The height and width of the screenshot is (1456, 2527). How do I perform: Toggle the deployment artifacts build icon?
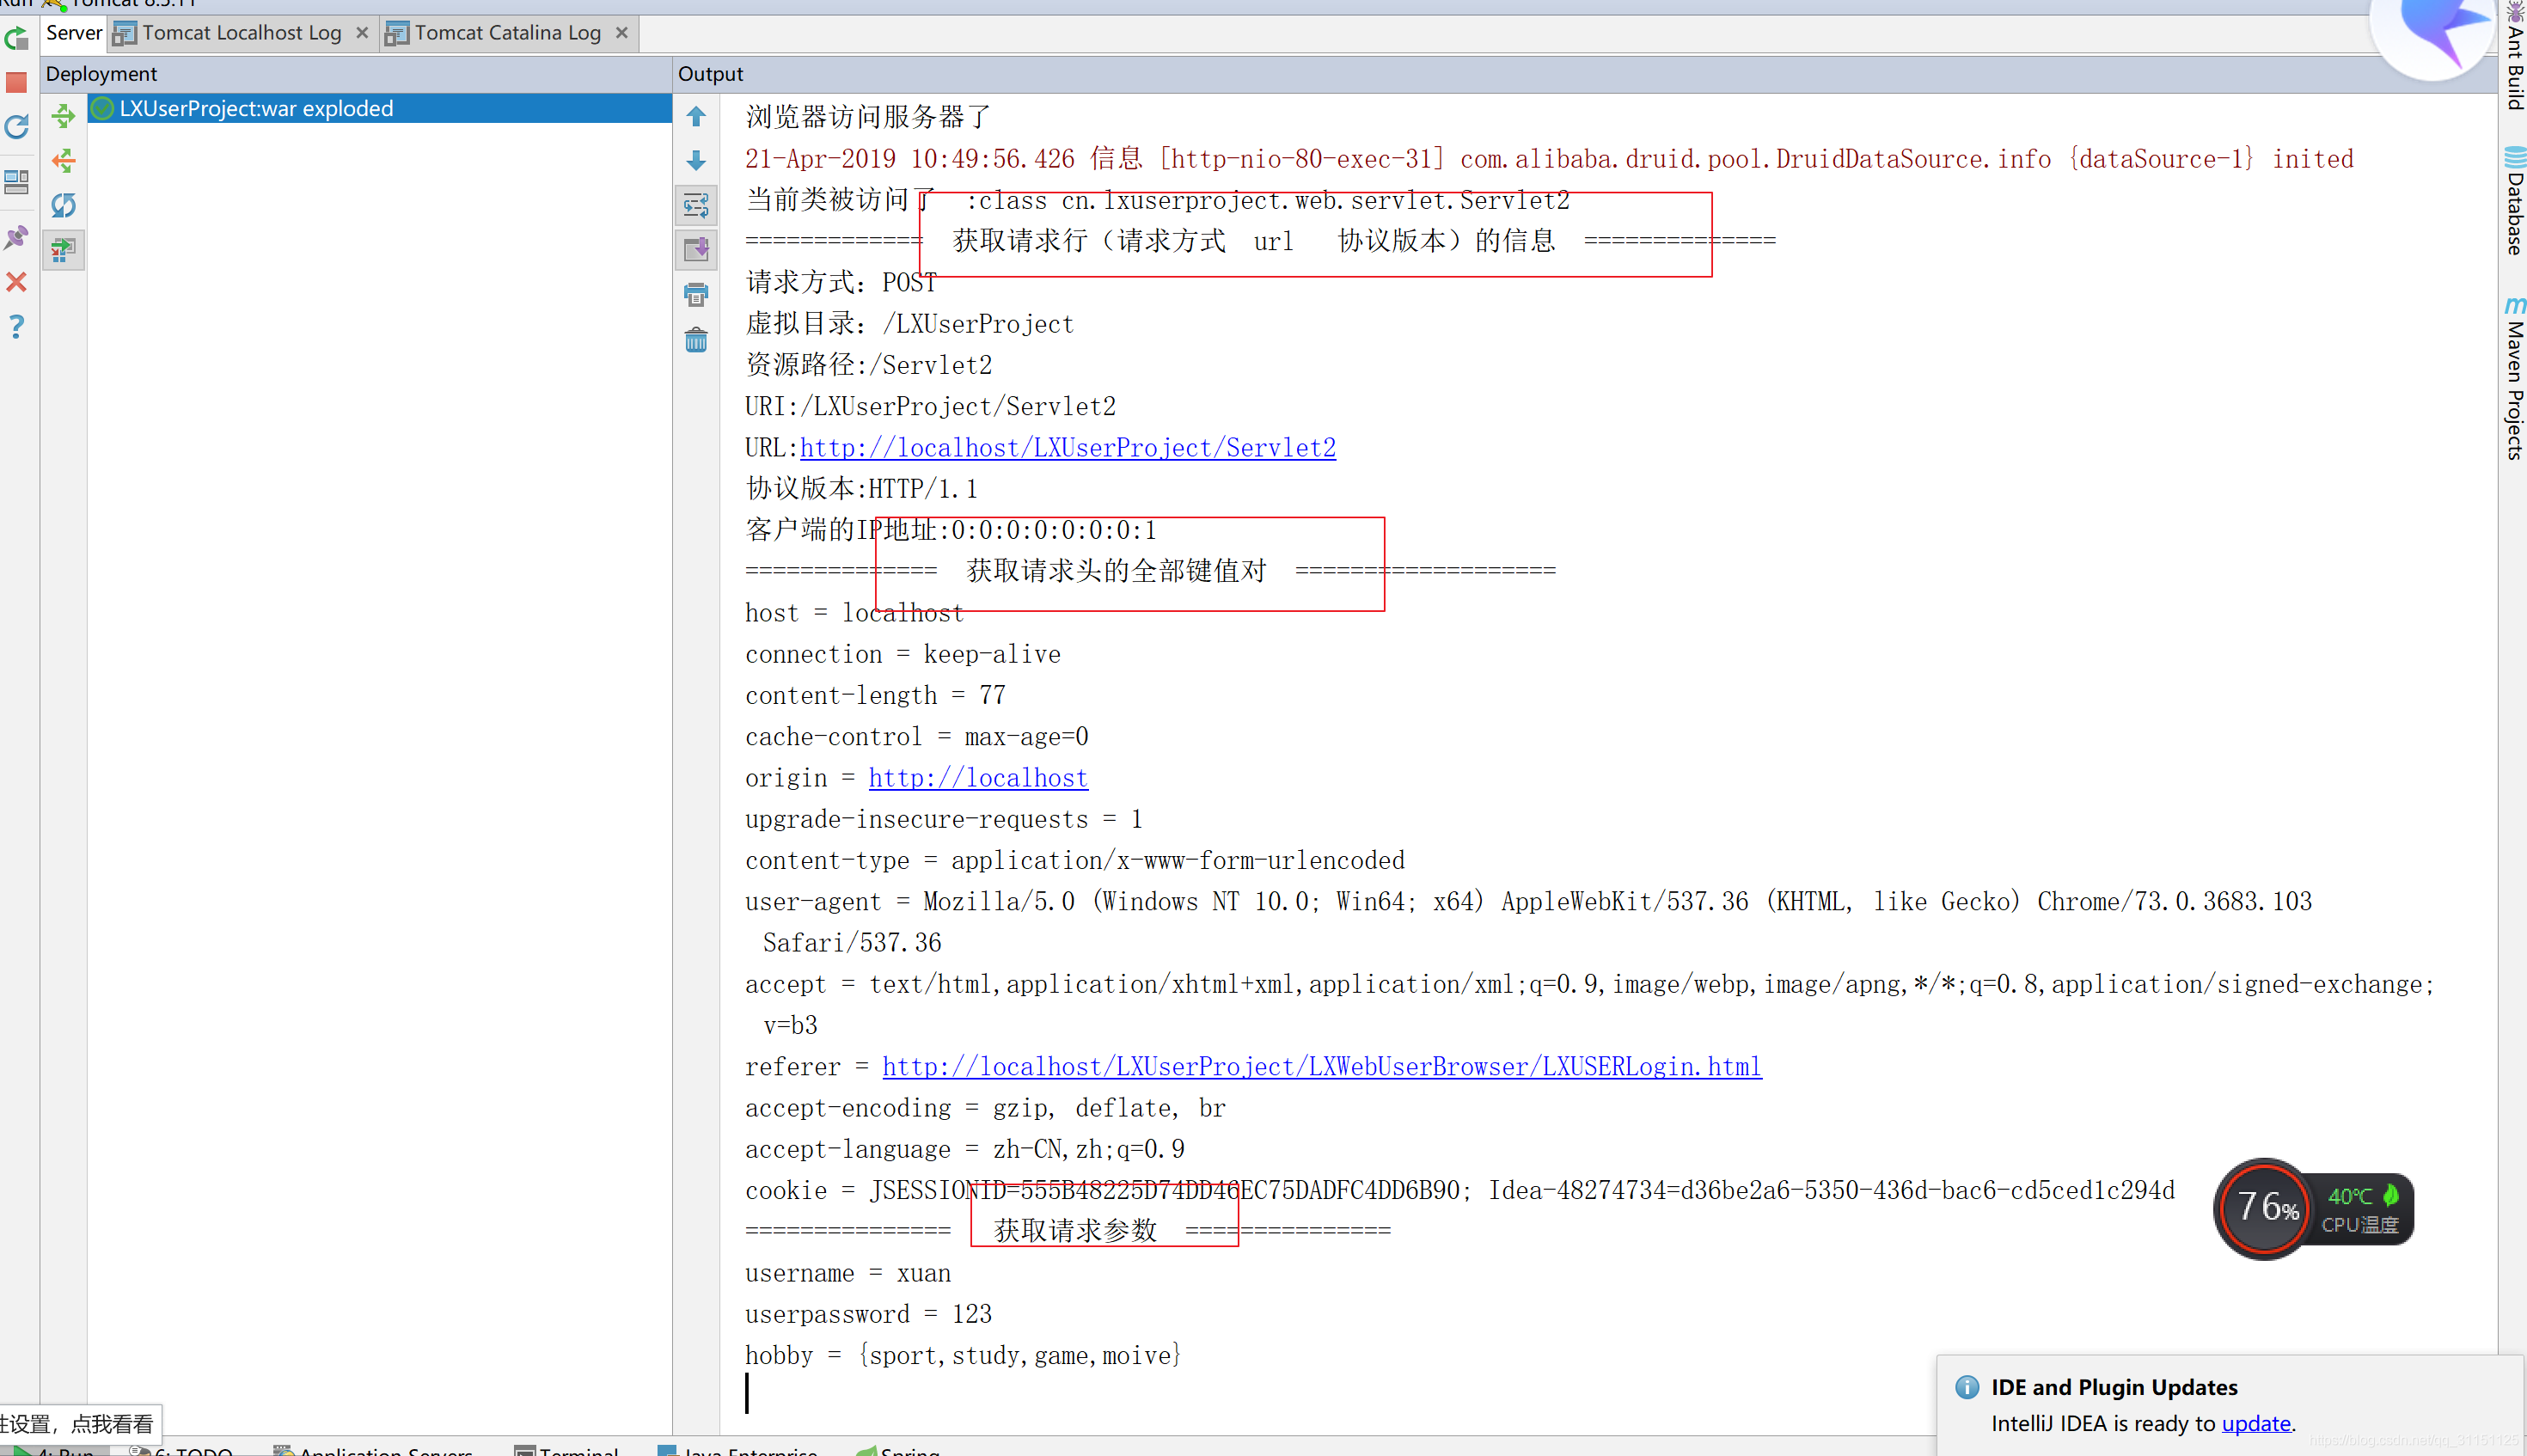(x=63, y=249)
